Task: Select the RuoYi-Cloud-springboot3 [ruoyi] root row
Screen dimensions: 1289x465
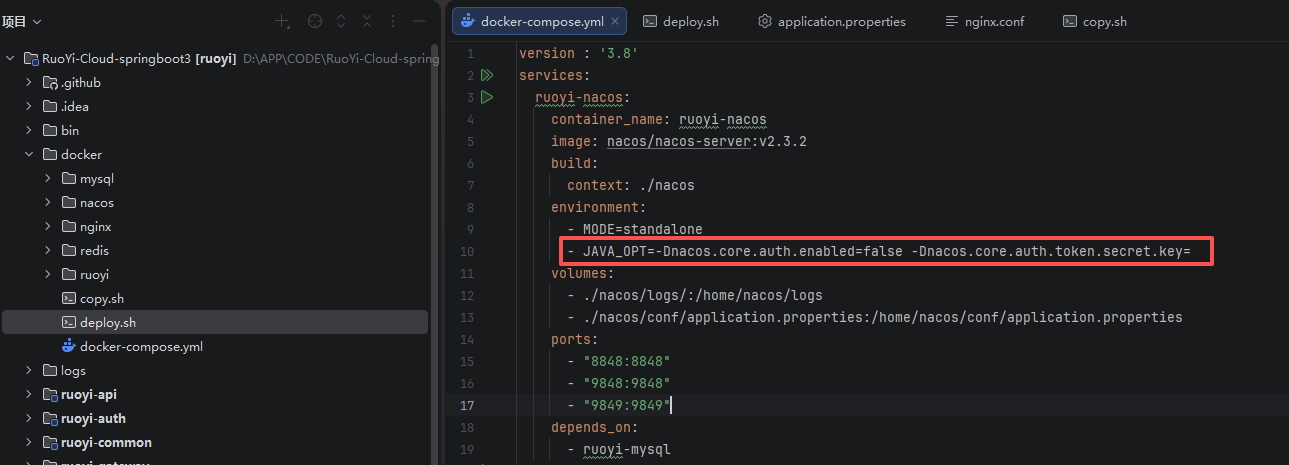Action: pyautogui.click(x=215, y=59)
